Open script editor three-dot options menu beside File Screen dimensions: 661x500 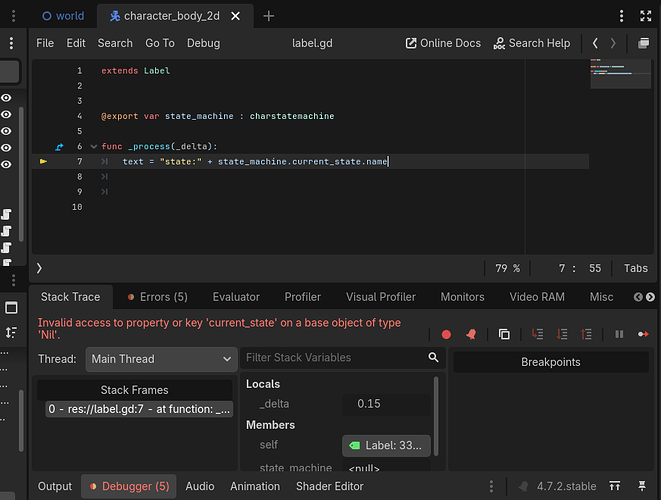pos(11,43)
